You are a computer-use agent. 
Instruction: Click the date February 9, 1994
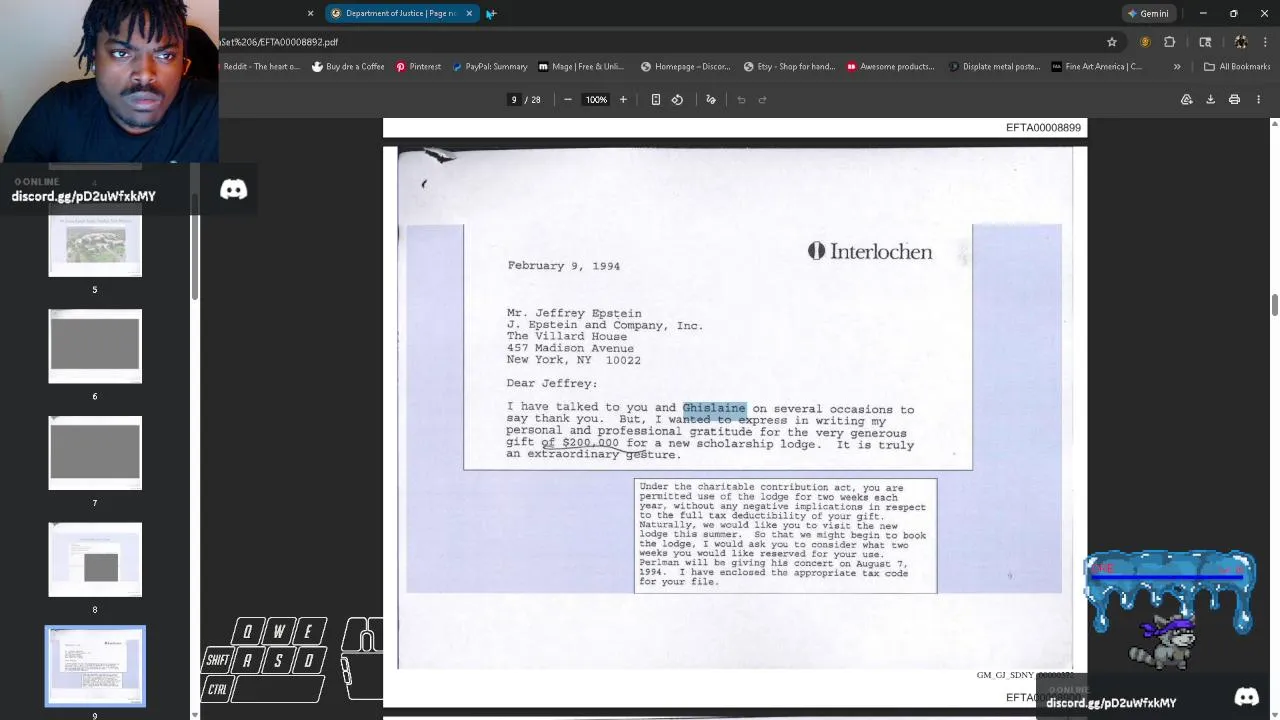pos(563,266)
